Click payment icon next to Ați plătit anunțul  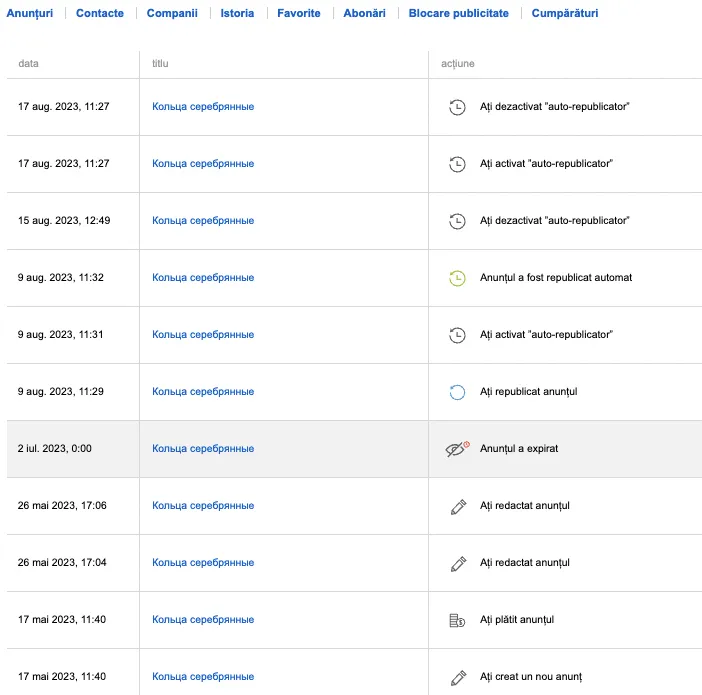tap(457, 620)
